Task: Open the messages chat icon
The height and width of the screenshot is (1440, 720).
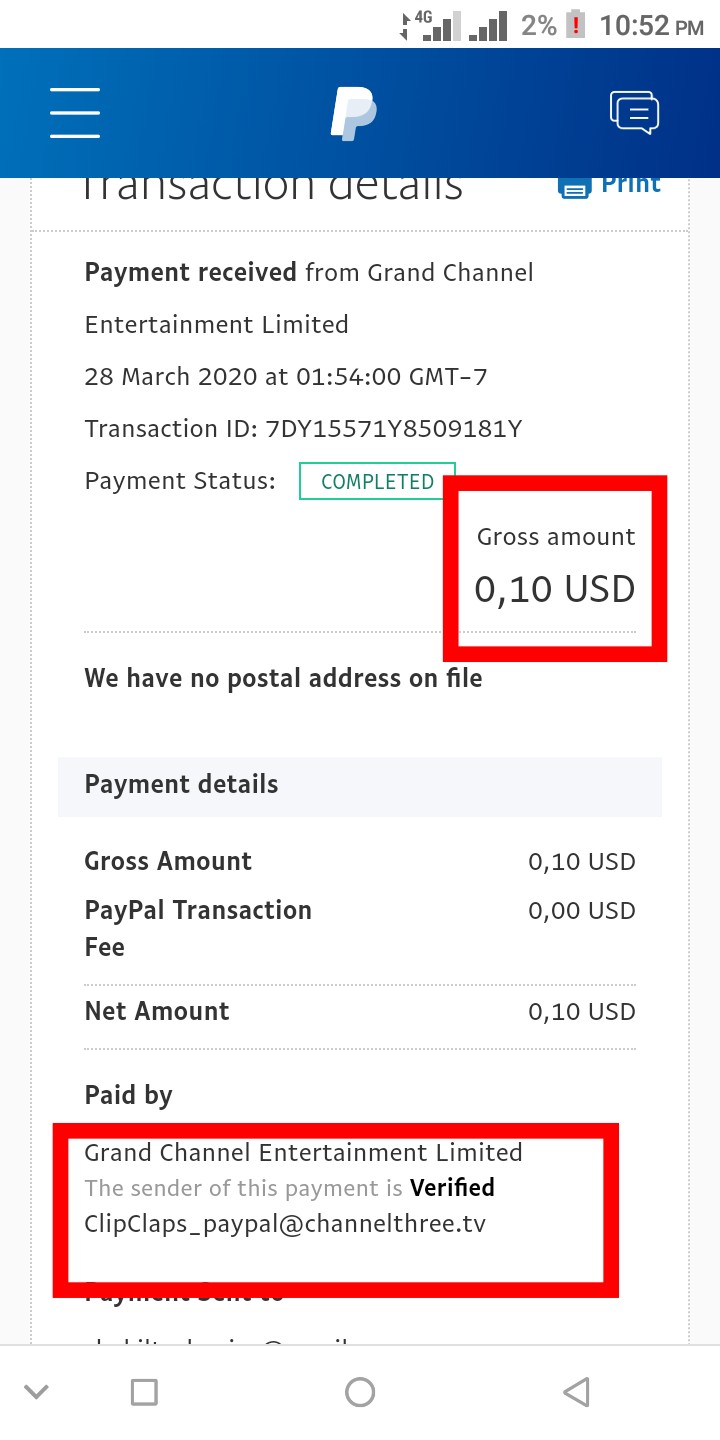Action: point(635,112)
